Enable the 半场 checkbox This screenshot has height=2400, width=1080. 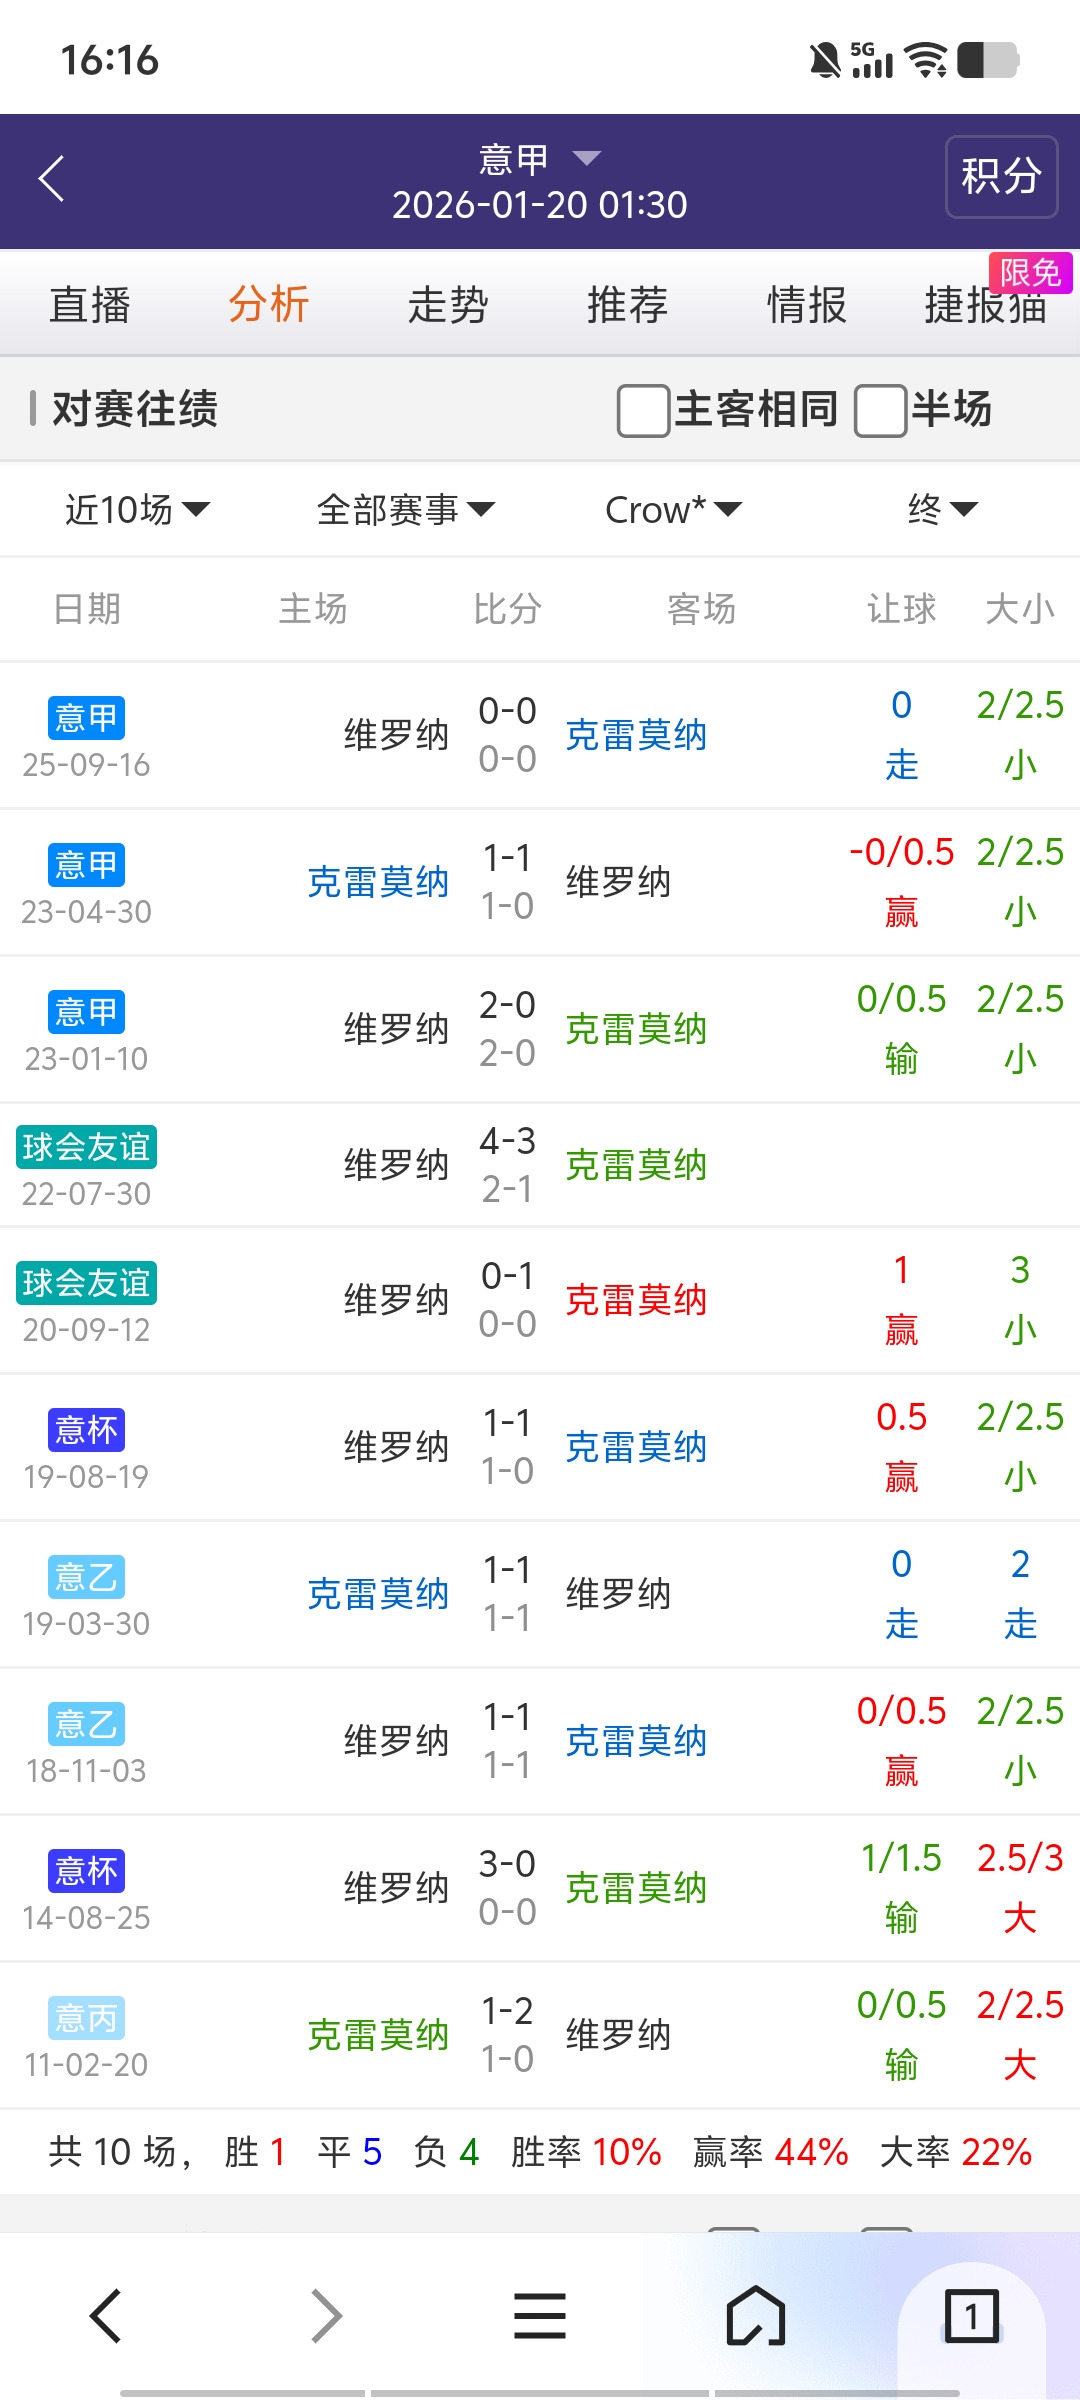[880, 411]
